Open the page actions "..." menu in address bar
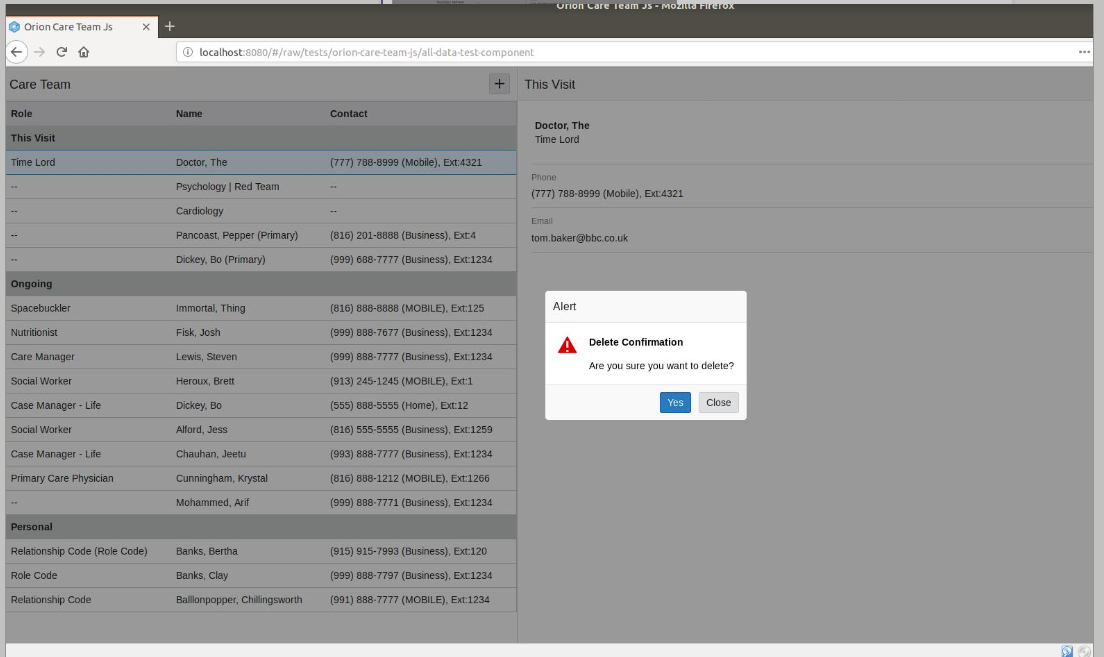This screenshot has height=657, width=1104. point(1083,52)
